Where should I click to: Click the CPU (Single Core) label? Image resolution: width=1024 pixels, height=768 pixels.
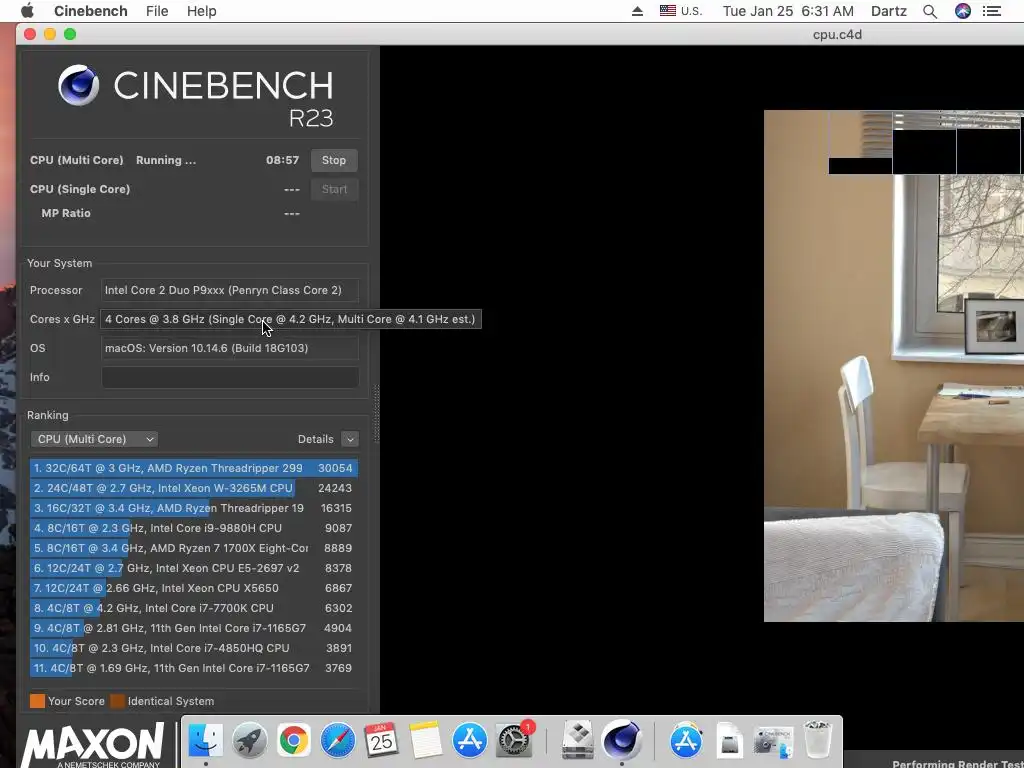tap(80, 189)
